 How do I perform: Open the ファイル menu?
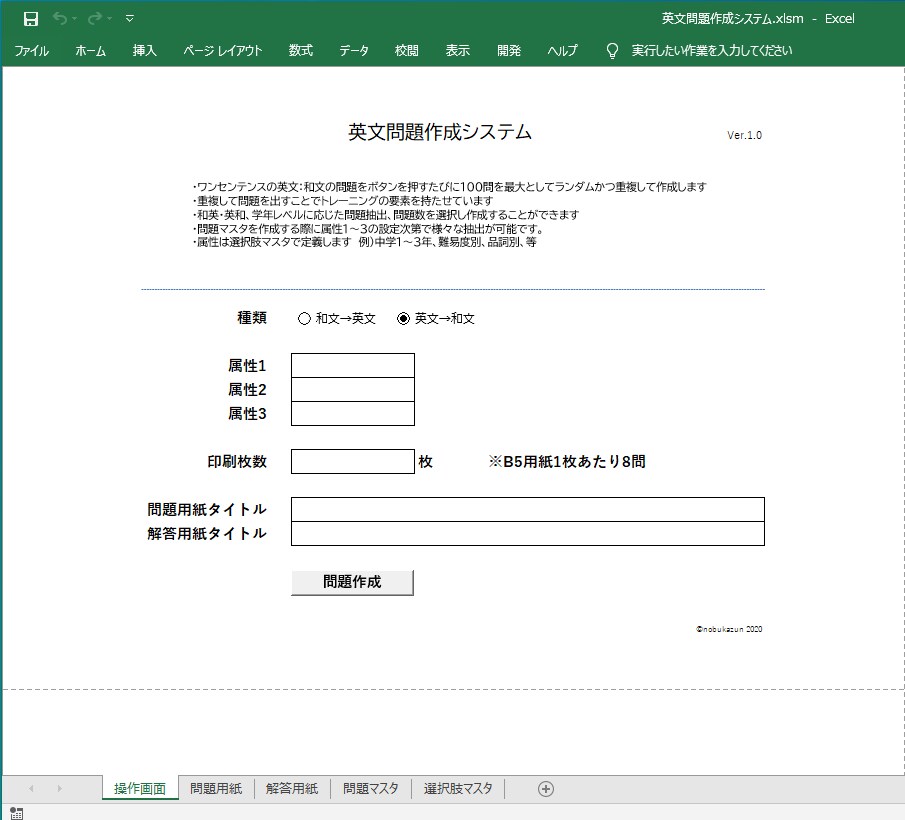(31, 51)
